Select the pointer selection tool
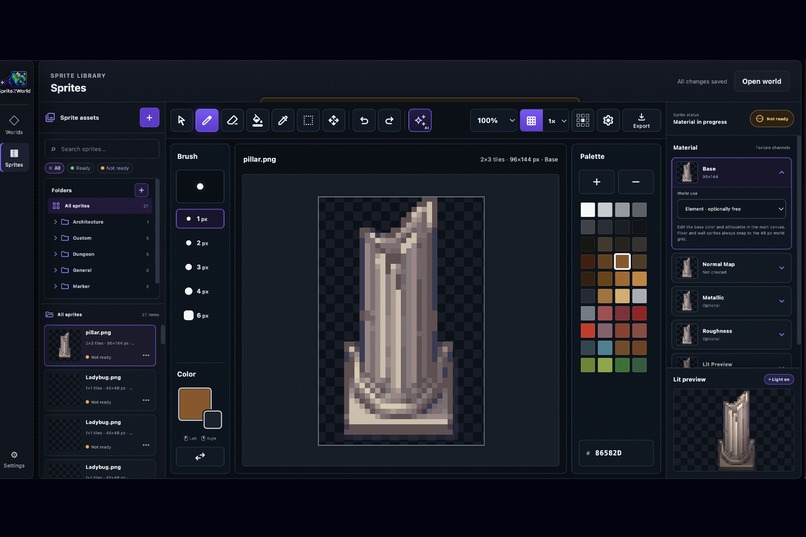 pyautogui.click(x=181, y=120)
